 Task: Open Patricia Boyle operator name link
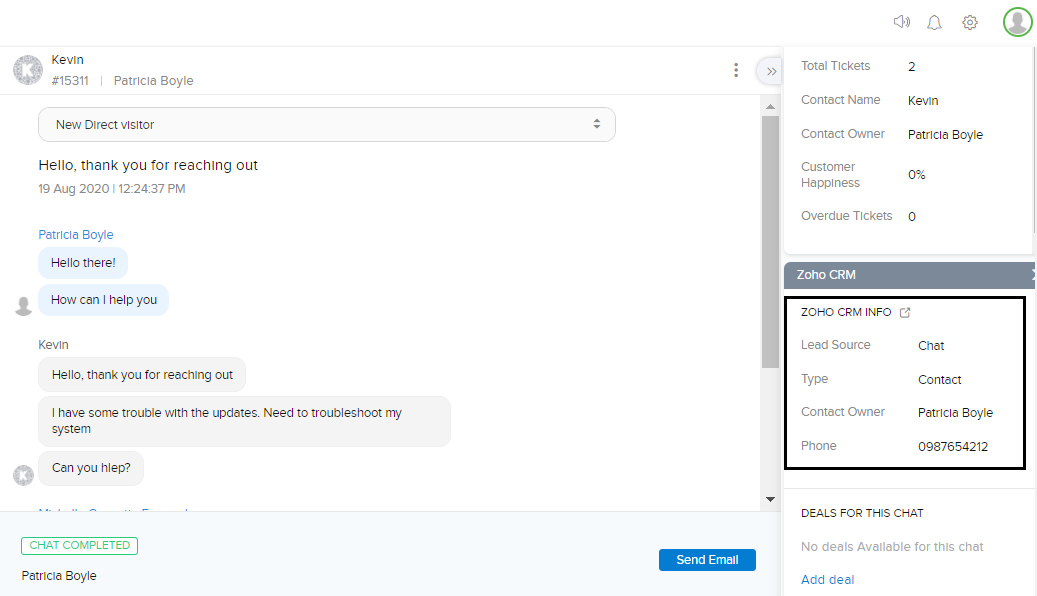(76, 235)
